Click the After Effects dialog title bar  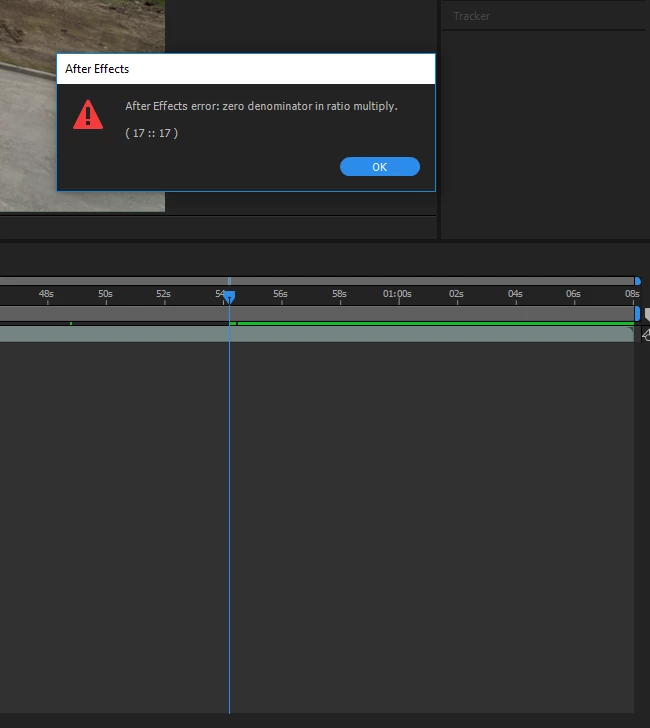[x=246, y=69]
